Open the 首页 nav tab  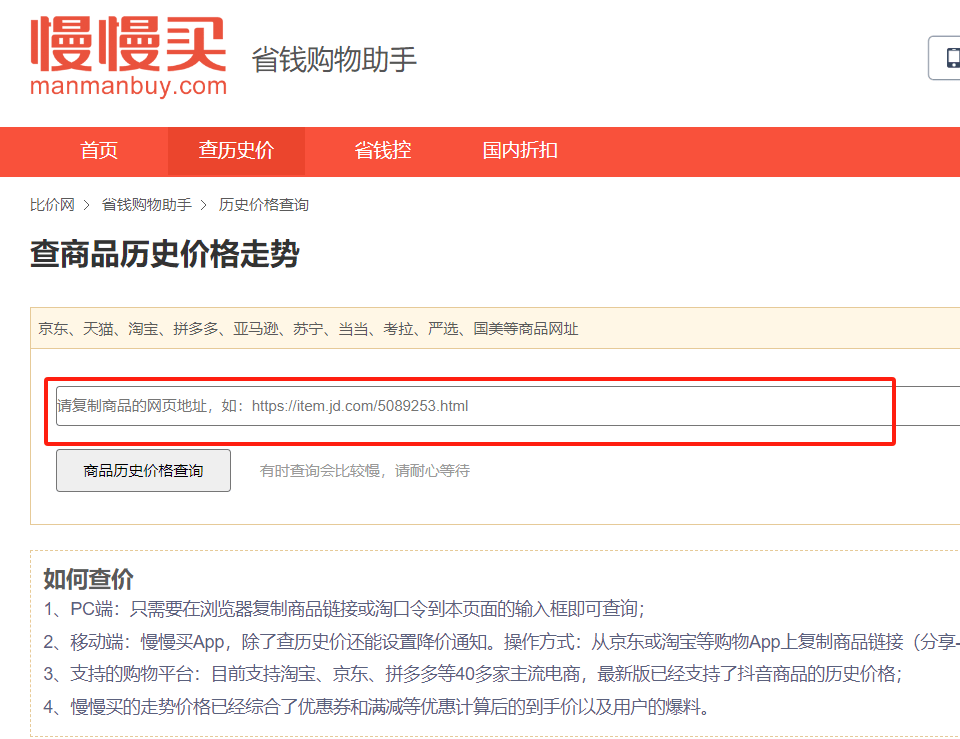tap(99, 151)
